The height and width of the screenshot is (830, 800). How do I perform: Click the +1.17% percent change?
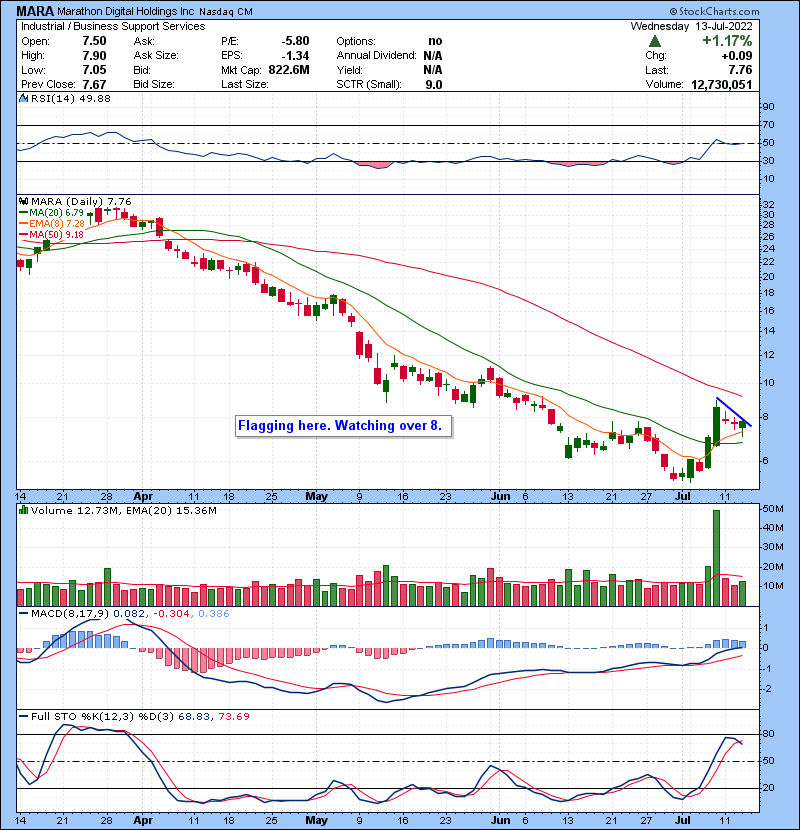click(727, 41)
